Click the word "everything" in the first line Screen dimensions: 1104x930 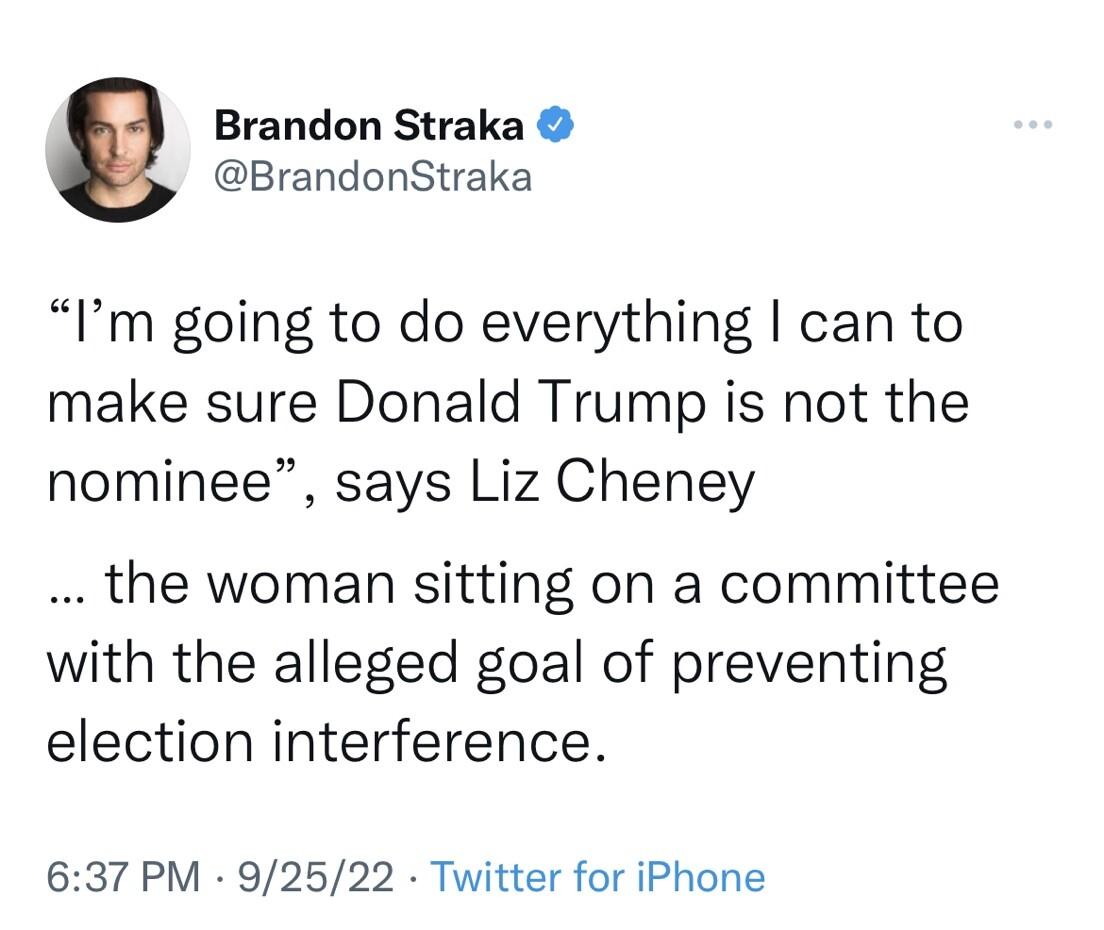point(617,326)
